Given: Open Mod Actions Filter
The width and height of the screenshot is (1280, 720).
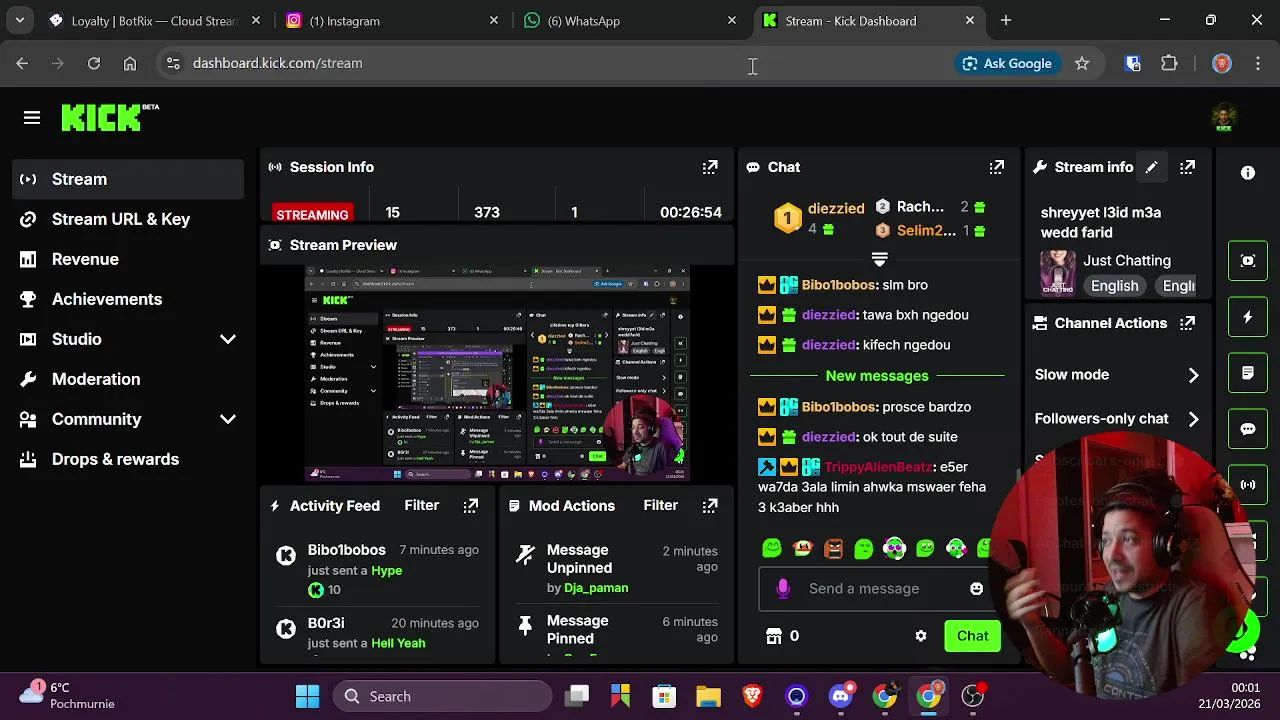Looking at the screenshot, I should 660,506.
